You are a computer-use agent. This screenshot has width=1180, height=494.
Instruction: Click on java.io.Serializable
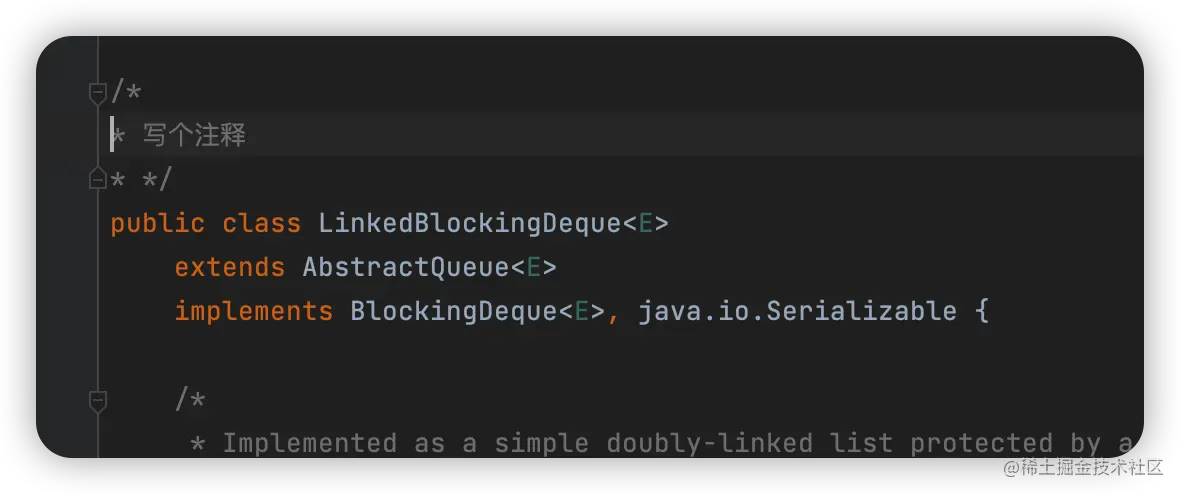797,311
